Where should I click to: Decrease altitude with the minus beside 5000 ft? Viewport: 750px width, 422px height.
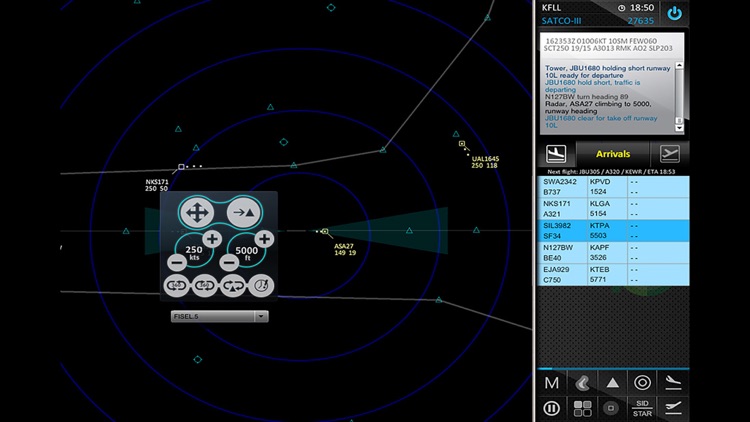229,262
